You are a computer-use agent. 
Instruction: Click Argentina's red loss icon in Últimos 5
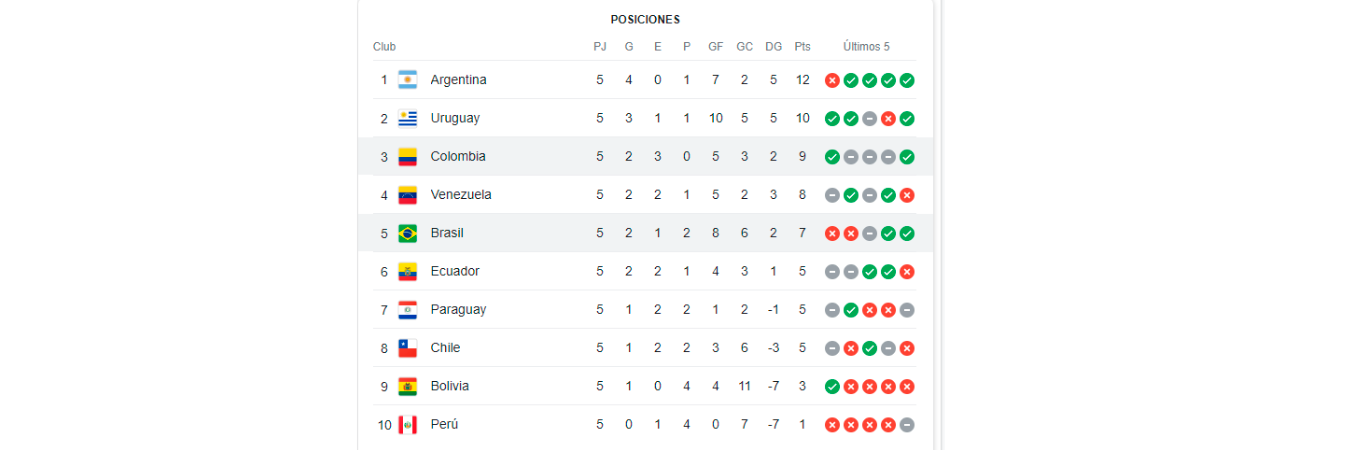click(832, 80)
